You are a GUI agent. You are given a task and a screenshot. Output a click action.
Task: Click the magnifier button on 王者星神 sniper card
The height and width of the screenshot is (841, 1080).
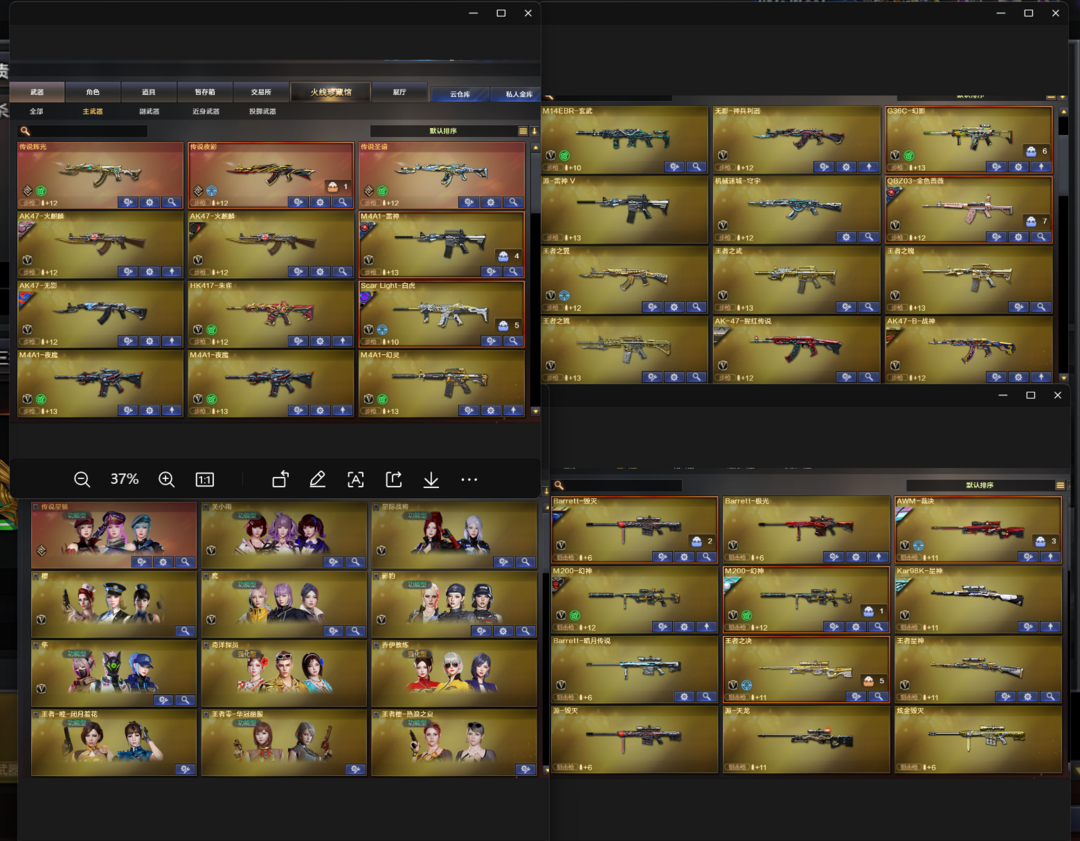coord(1050,696)
